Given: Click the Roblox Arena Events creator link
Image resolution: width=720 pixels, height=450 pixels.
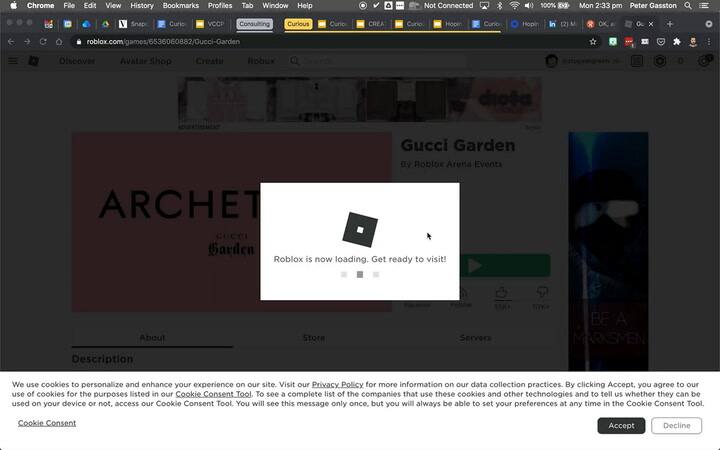Looking at the screenshot, I should 458,164.
